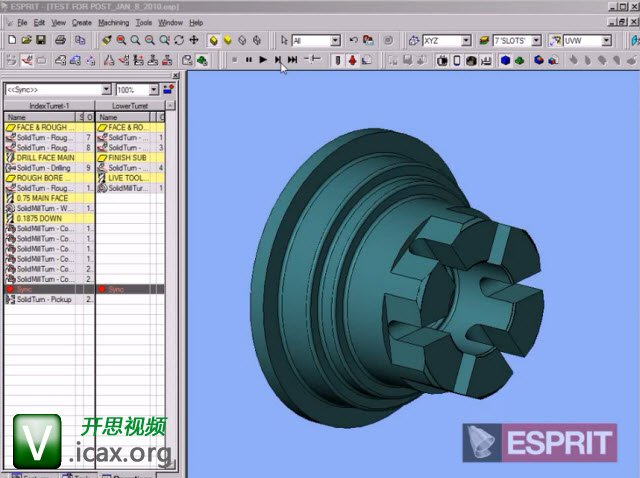640x478 pixels.
Task: Select the Zoom In magnifier tool
Action: (x=121, y=40)
